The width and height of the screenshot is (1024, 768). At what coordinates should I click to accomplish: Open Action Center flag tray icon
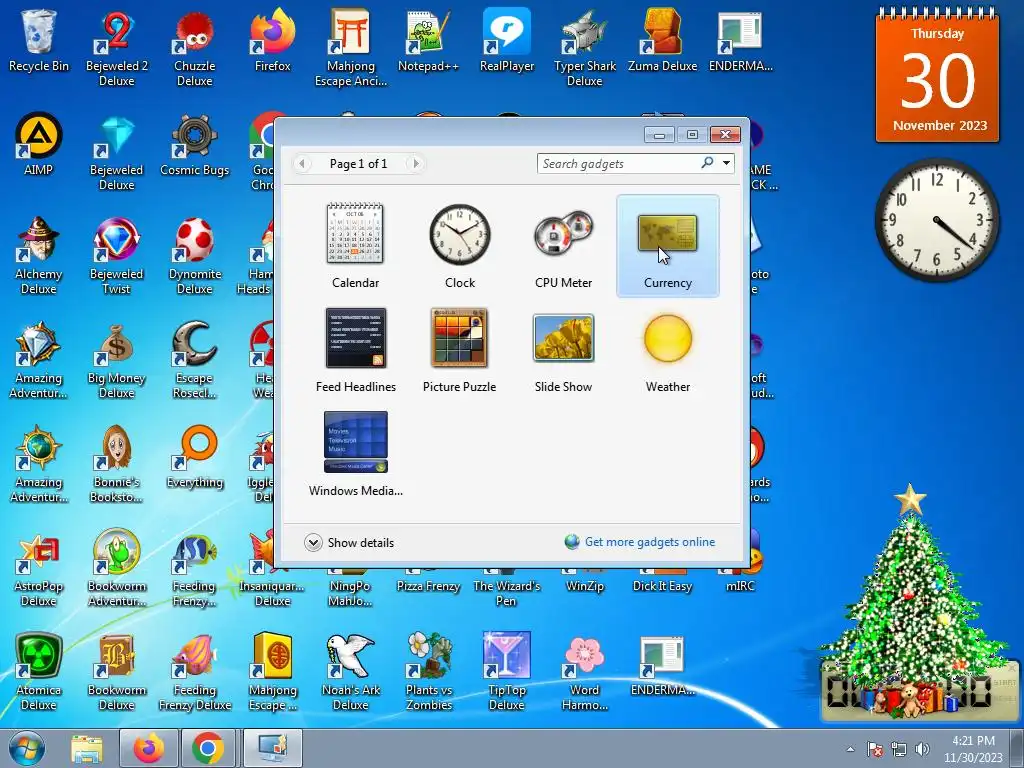875,749
